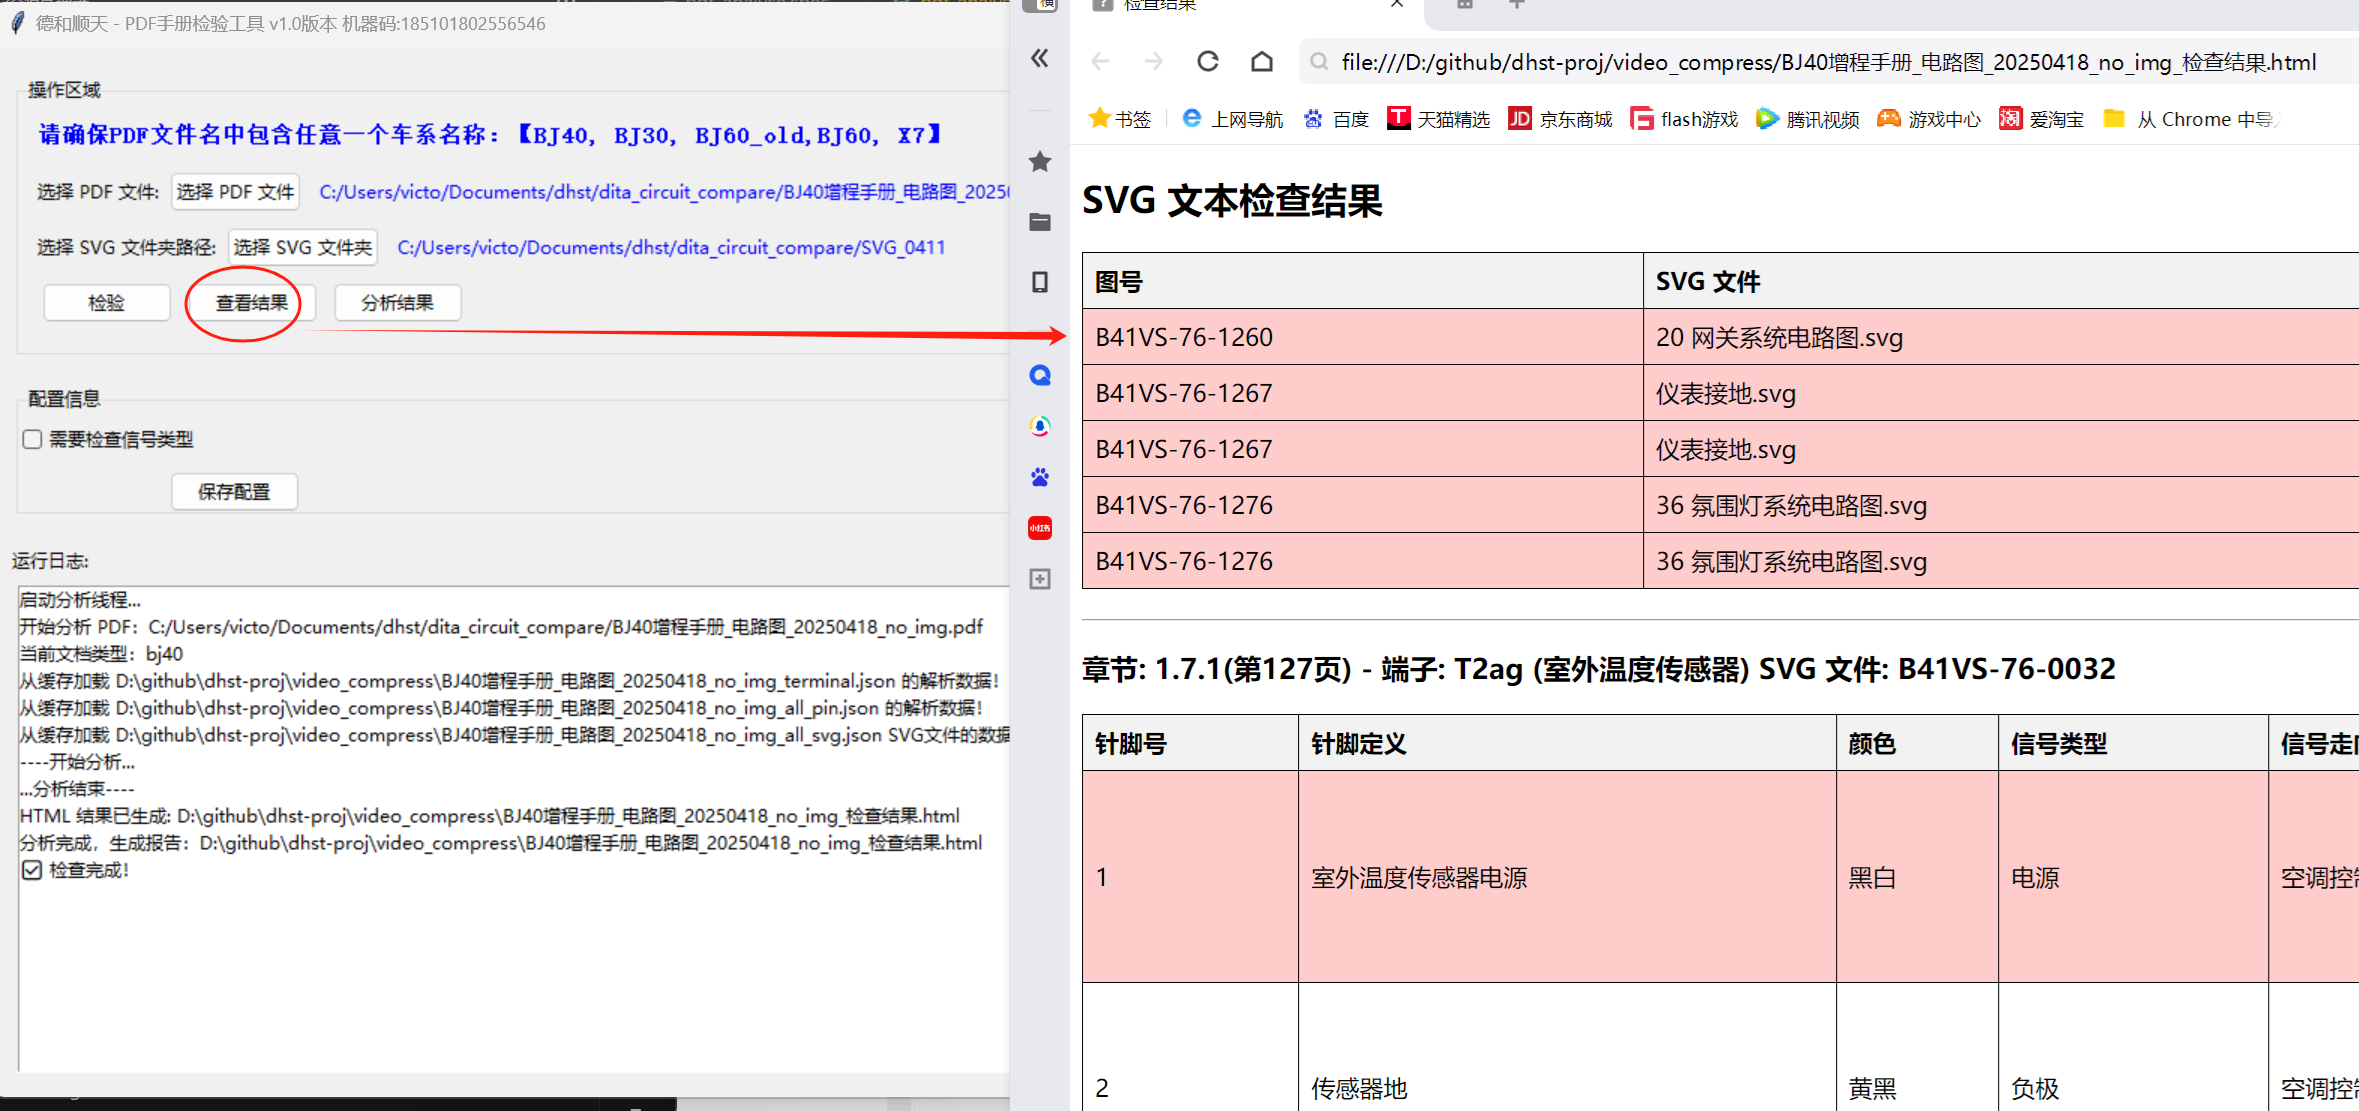Viewport: 2359px width, 1111px height.
Task: Open the folder icon in browser sidebar
Action: click(1040, 222)
